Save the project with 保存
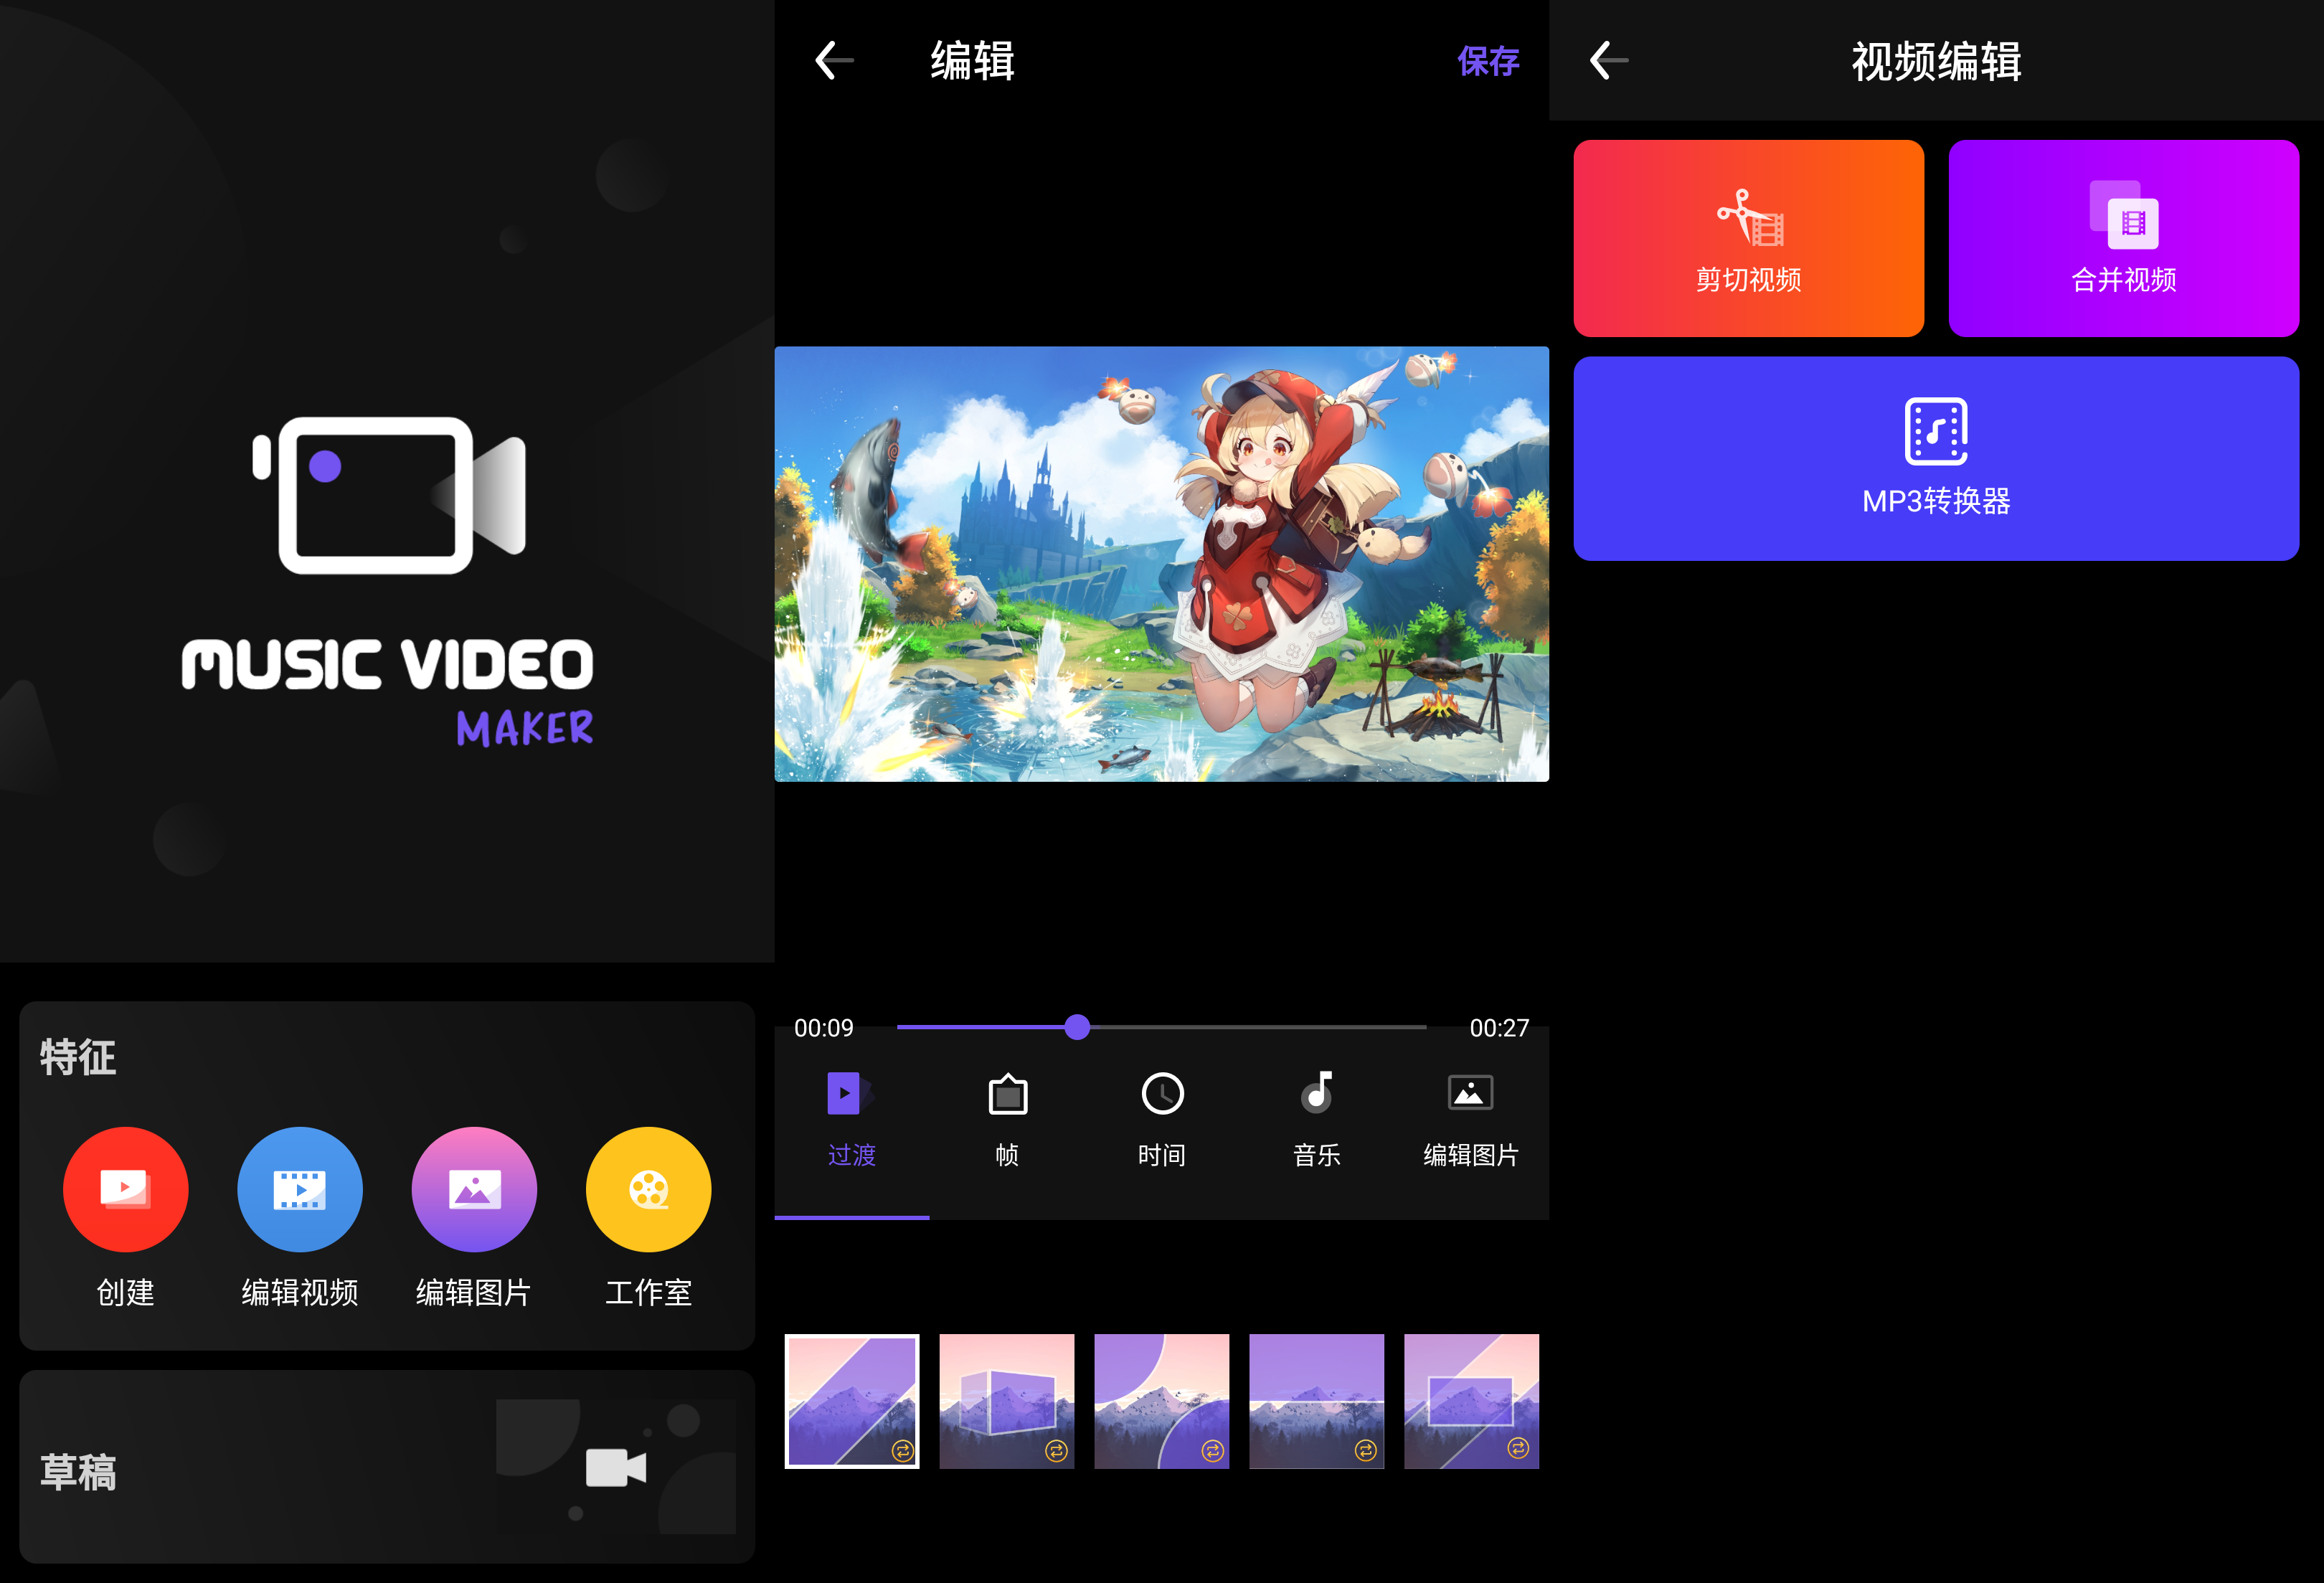 pos(1487,62)
